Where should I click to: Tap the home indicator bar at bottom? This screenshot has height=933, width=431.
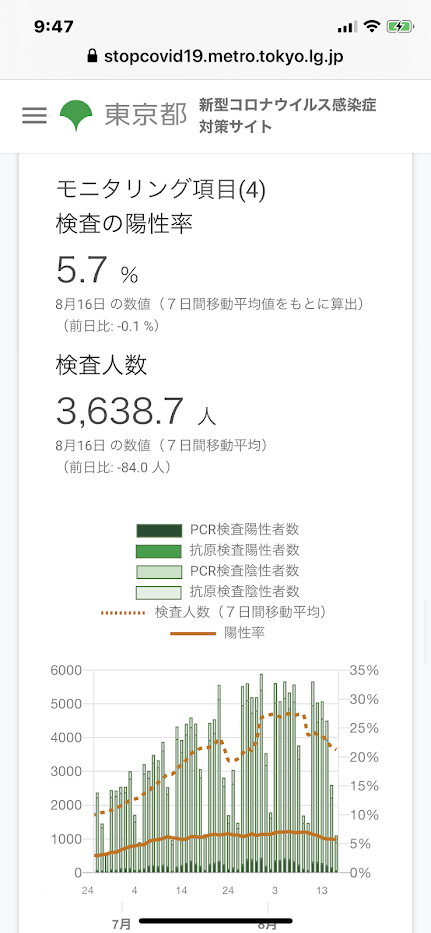pos(216,921)
